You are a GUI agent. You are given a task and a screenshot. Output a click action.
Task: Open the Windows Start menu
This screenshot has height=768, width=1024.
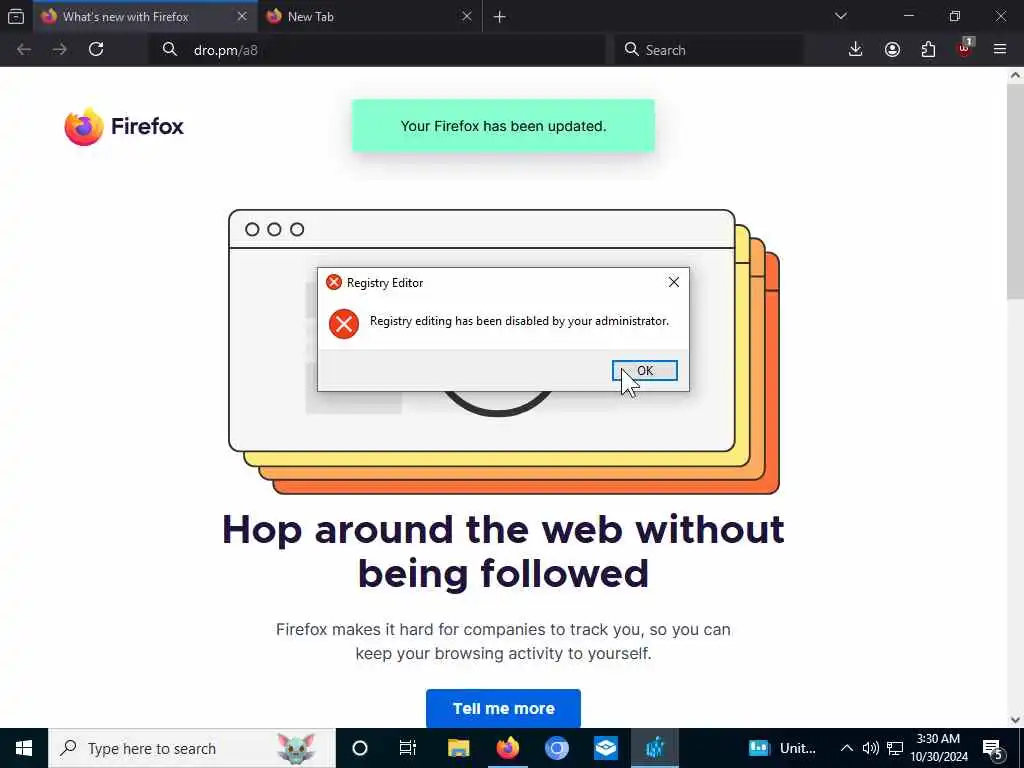(24, 748)
